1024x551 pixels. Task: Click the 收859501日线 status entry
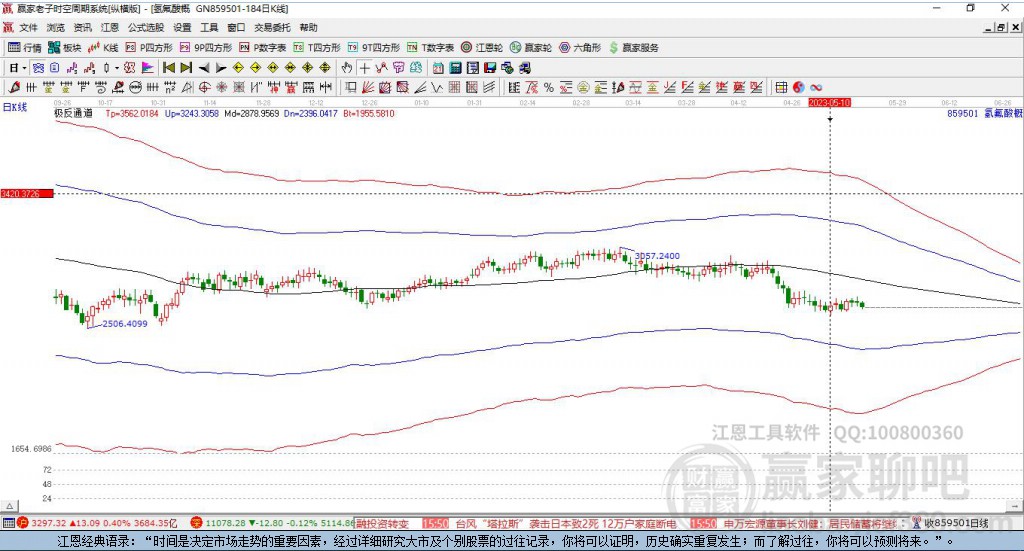(x=957, y=524)
